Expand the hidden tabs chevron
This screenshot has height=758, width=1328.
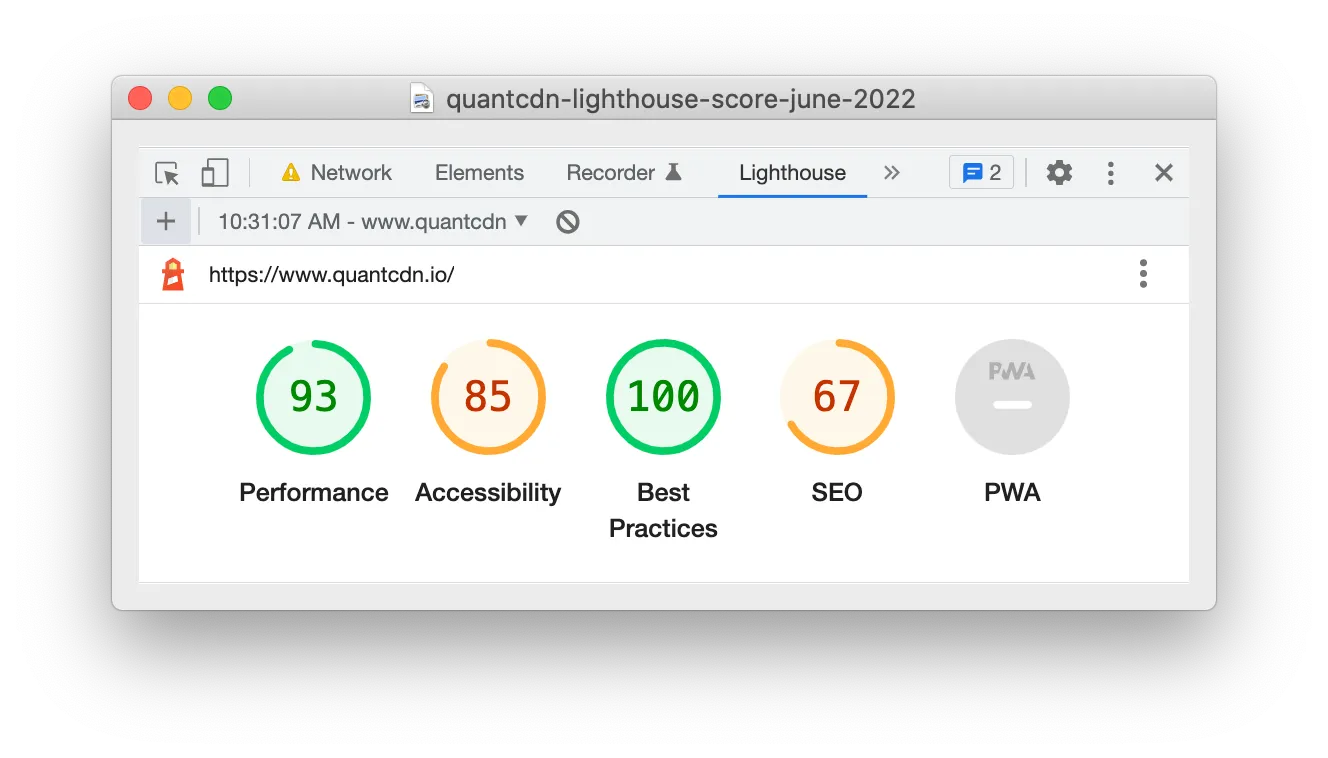(893, 172)
